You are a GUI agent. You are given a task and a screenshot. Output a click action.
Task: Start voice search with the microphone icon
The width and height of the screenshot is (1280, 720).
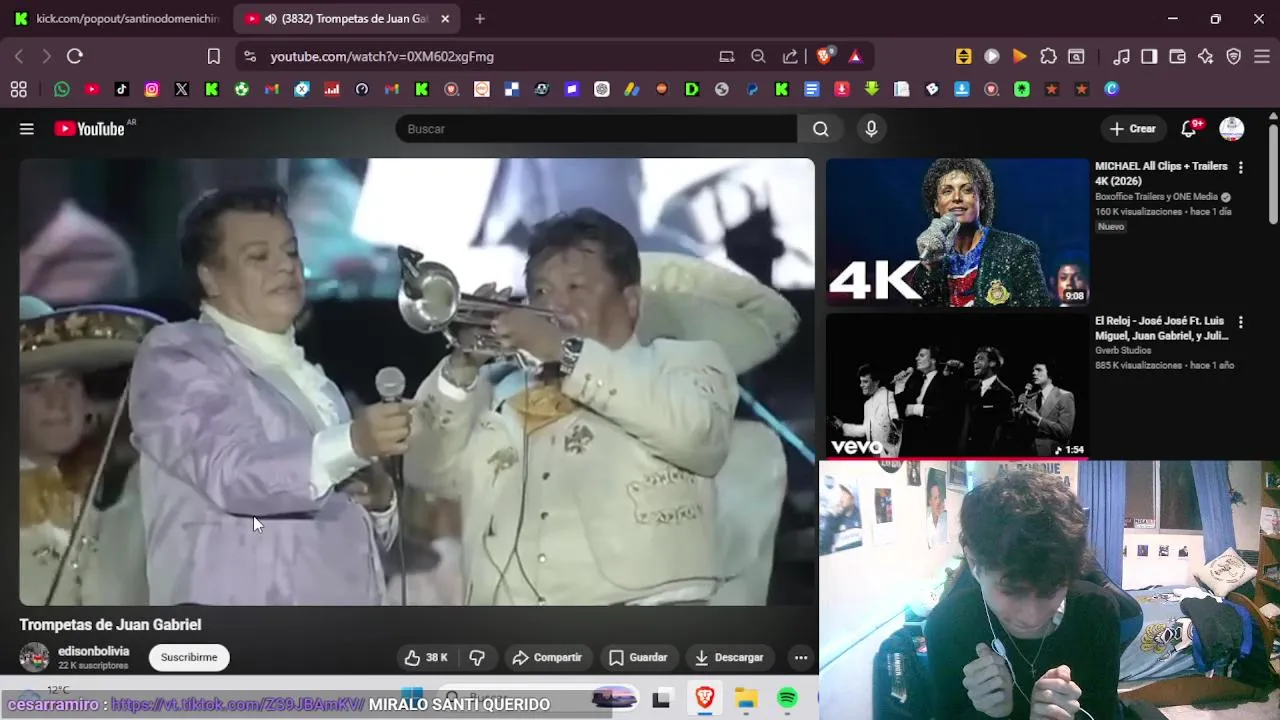pos(871,129)
